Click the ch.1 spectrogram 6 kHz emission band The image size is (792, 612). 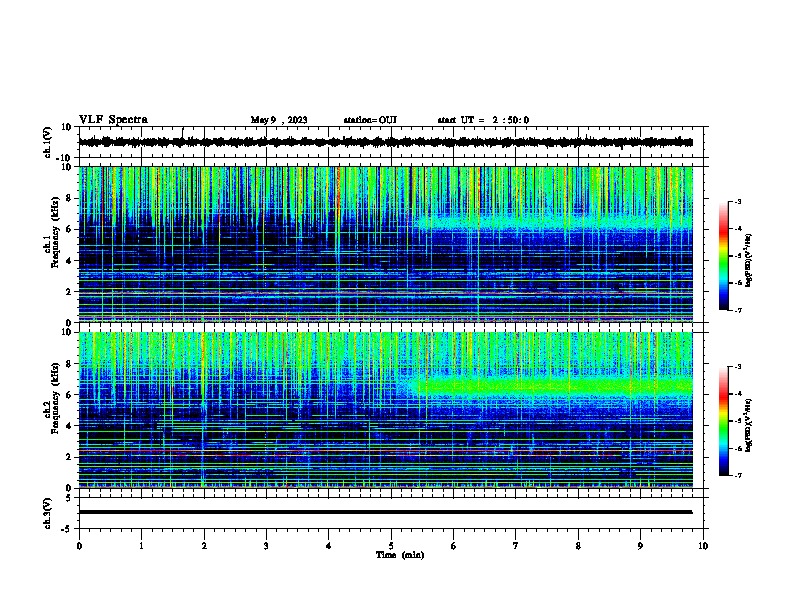[x=555, y=223]
